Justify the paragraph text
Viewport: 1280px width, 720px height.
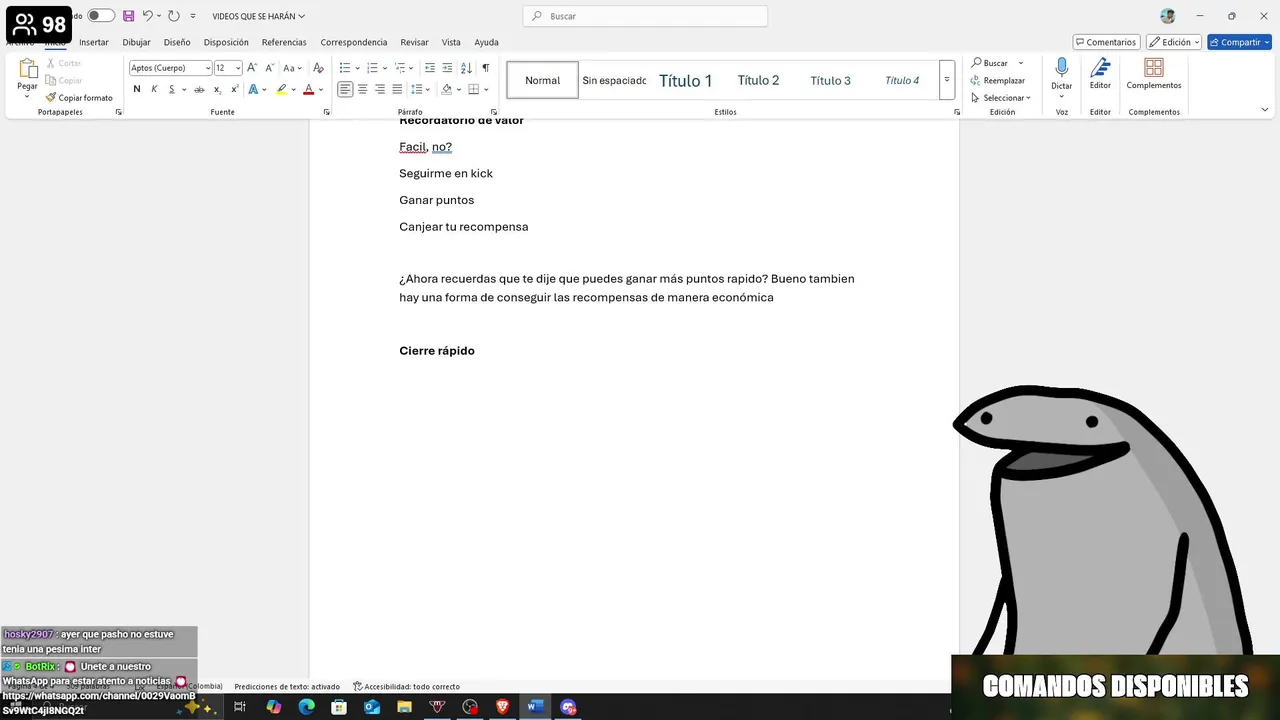tap(397, 89)
